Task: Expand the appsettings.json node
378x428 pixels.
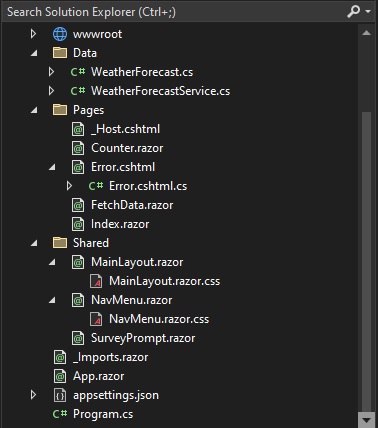Action: (33, 395)
